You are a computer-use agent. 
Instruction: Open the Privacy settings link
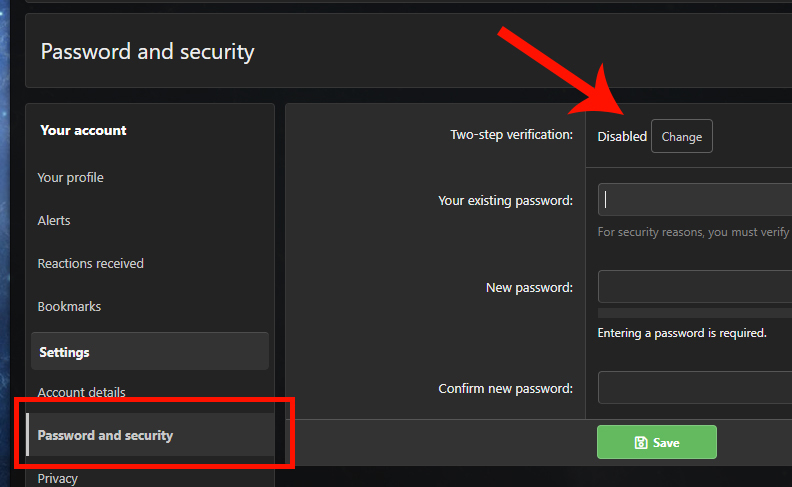58,478
